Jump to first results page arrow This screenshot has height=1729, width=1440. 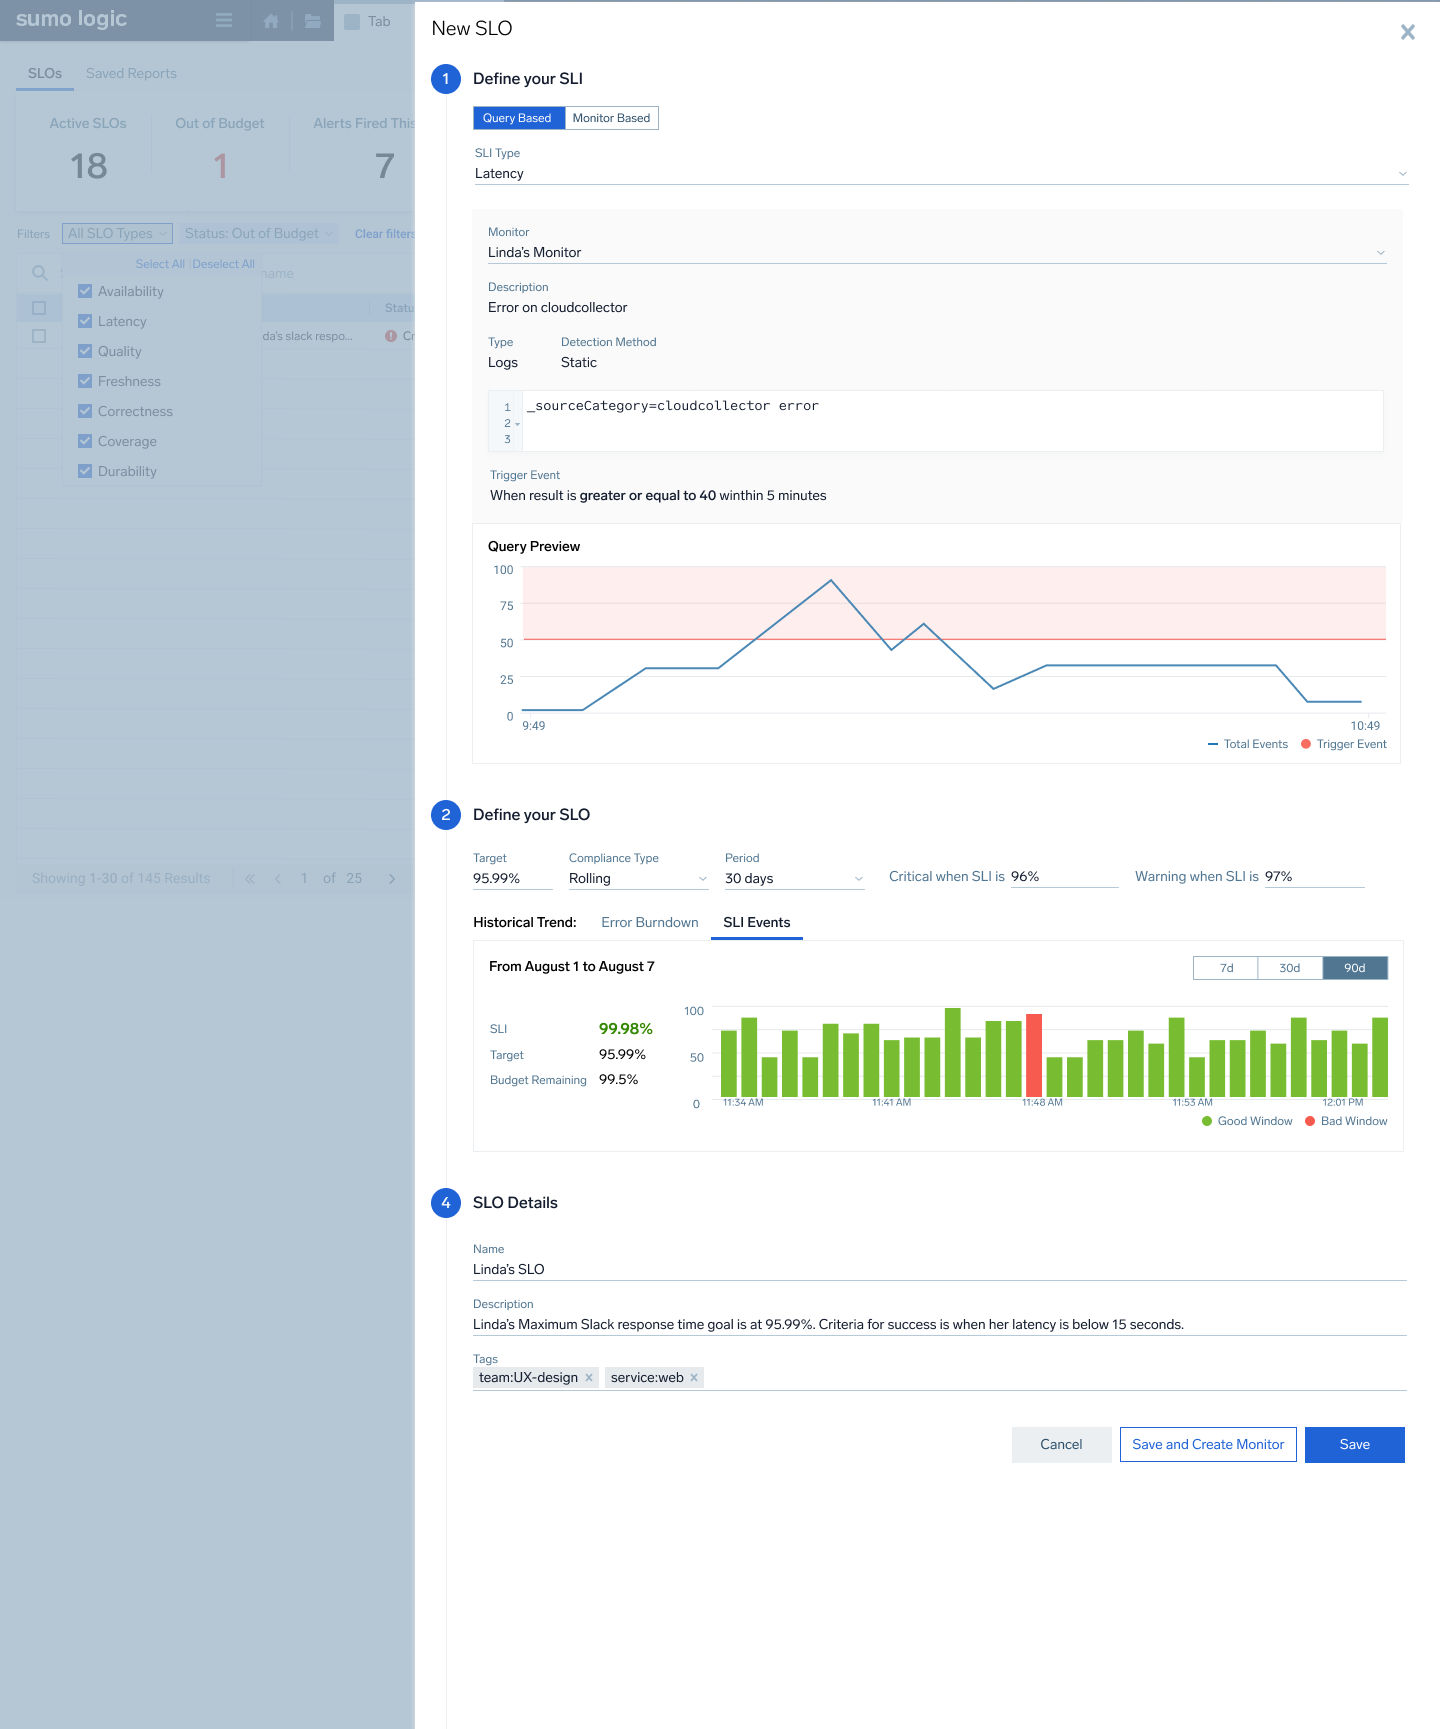tap(250, 879)
